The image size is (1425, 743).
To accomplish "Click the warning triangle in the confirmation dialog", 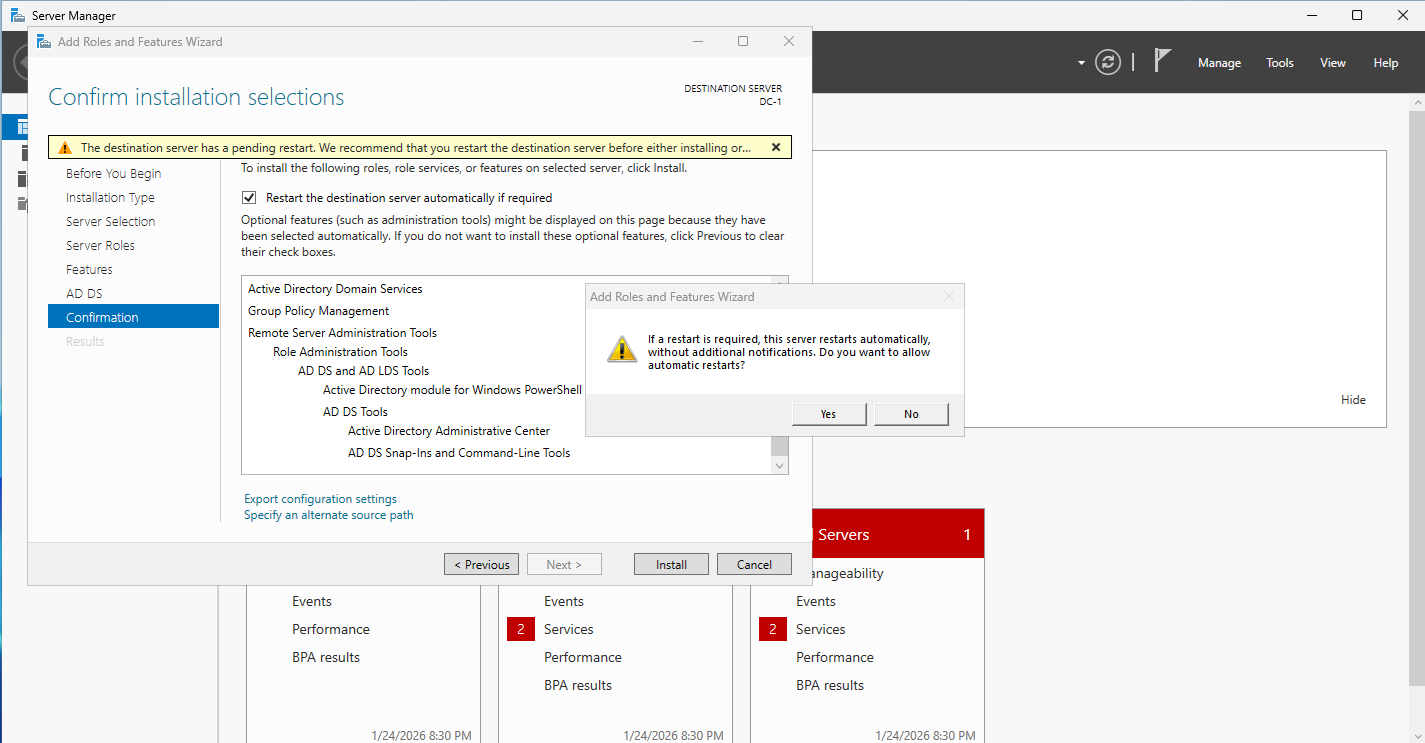I will pyautogui.click(x=622, y=349).
